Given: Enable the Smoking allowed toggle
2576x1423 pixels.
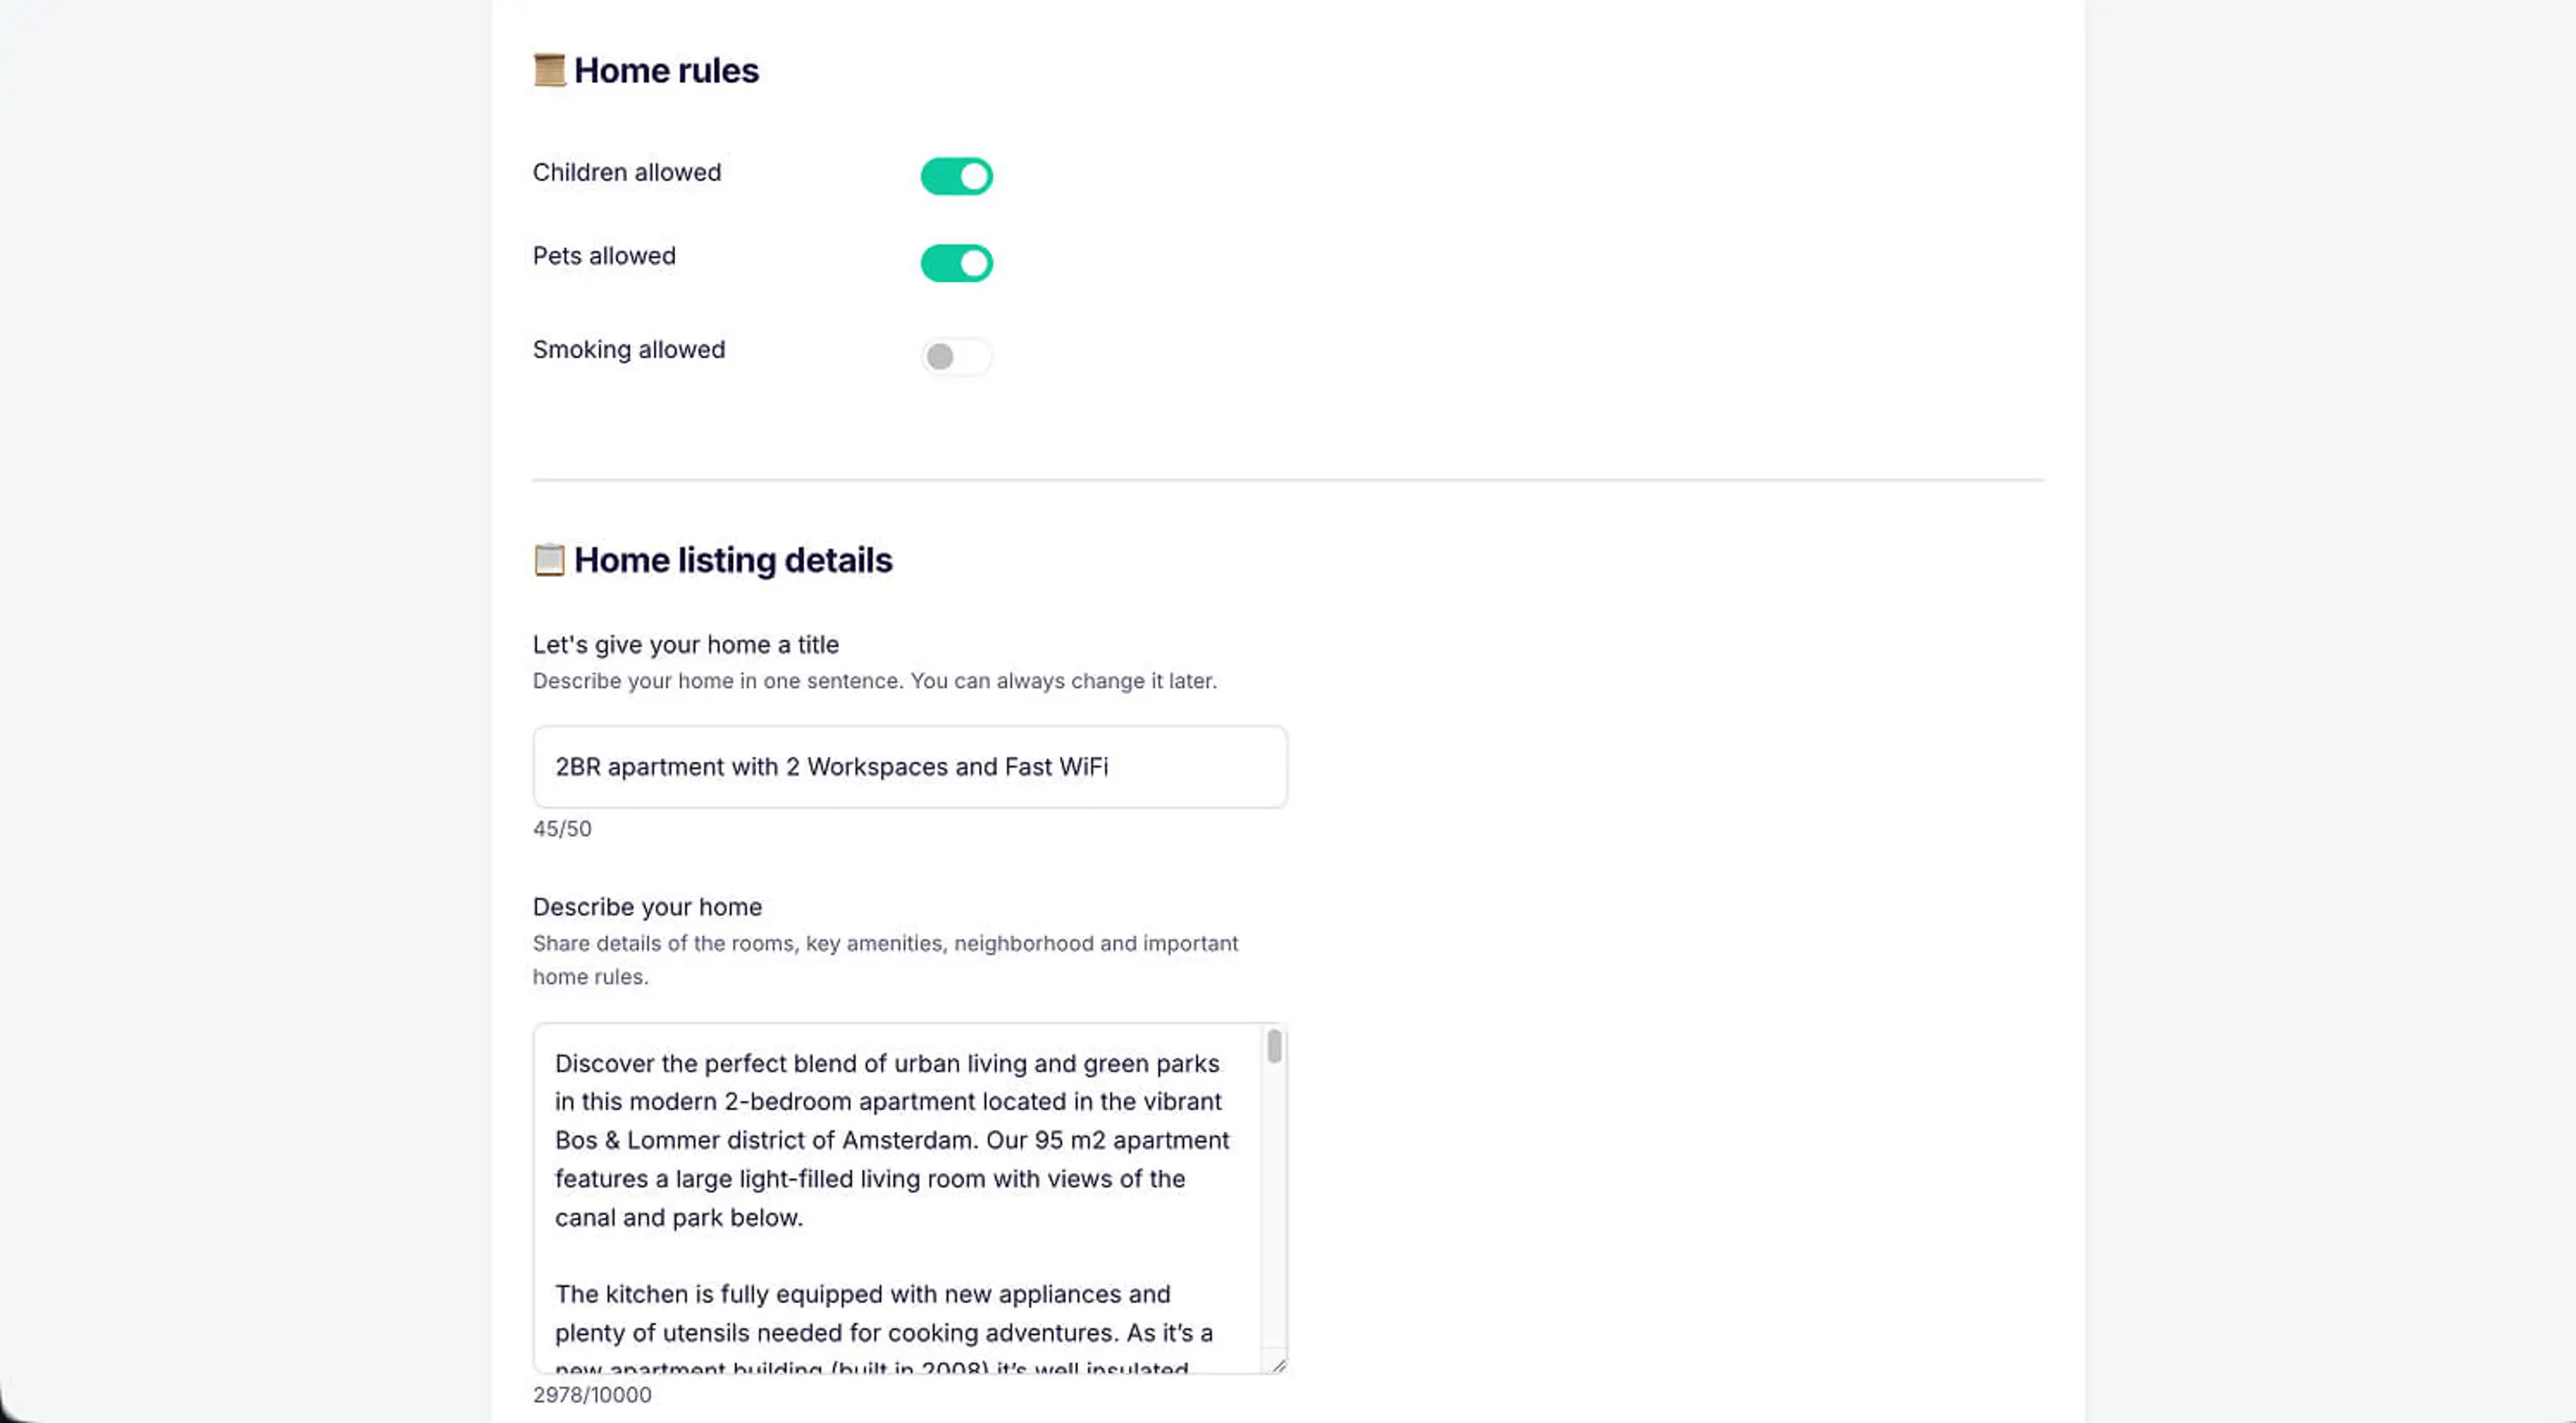Looking at the screenshot, I should (956, 356).
